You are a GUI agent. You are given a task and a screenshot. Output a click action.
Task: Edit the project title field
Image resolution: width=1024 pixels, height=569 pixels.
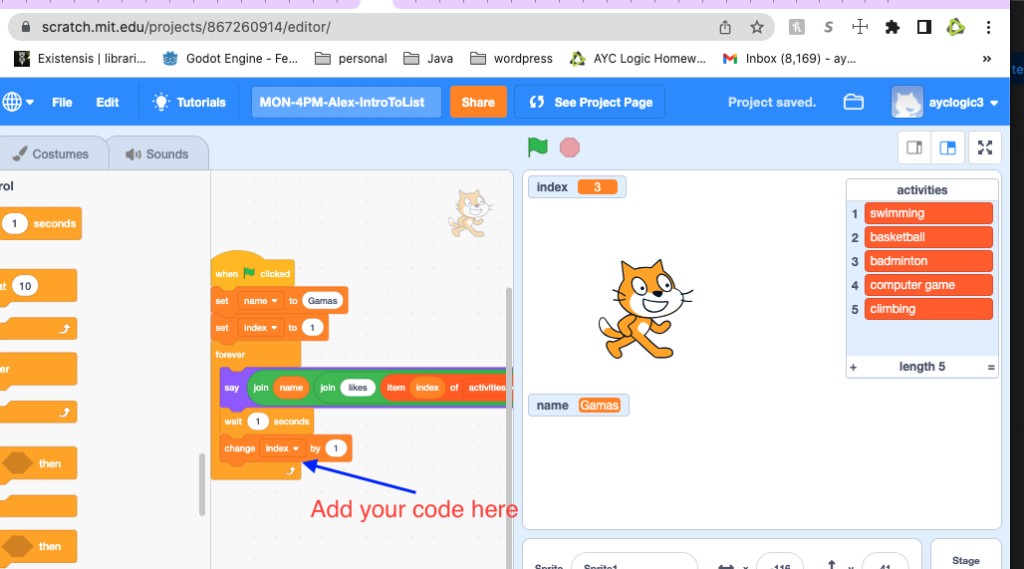click(x=346, y=102)
